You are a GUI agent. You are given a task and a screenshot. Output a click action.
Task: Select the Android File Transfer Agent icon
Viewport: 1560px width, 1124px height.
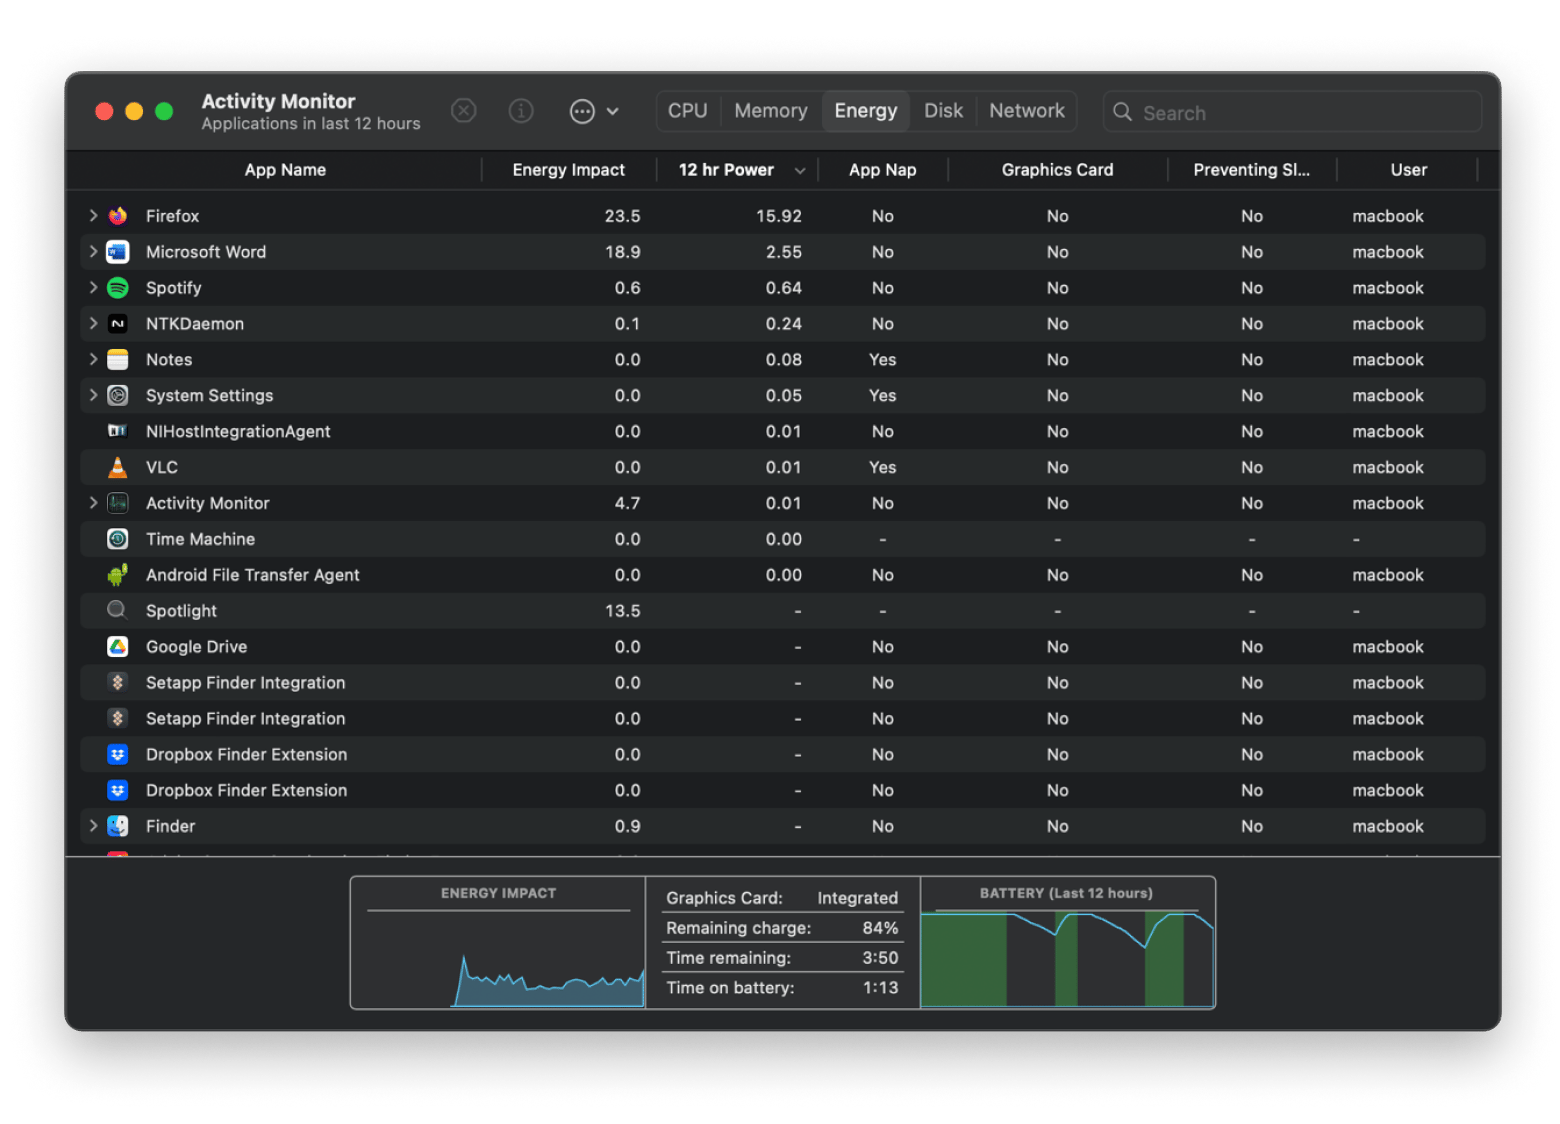click(x=118, y=575)
